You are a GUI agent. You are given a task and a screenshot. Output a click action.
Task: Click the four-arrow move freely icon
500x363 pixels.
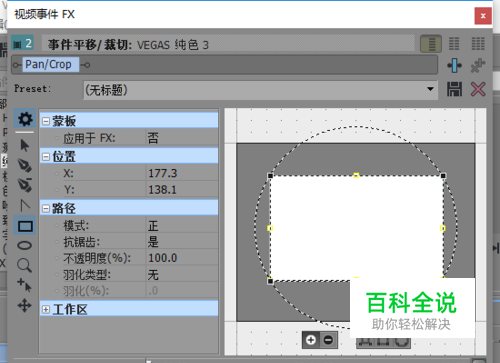(x=25, y=305)
